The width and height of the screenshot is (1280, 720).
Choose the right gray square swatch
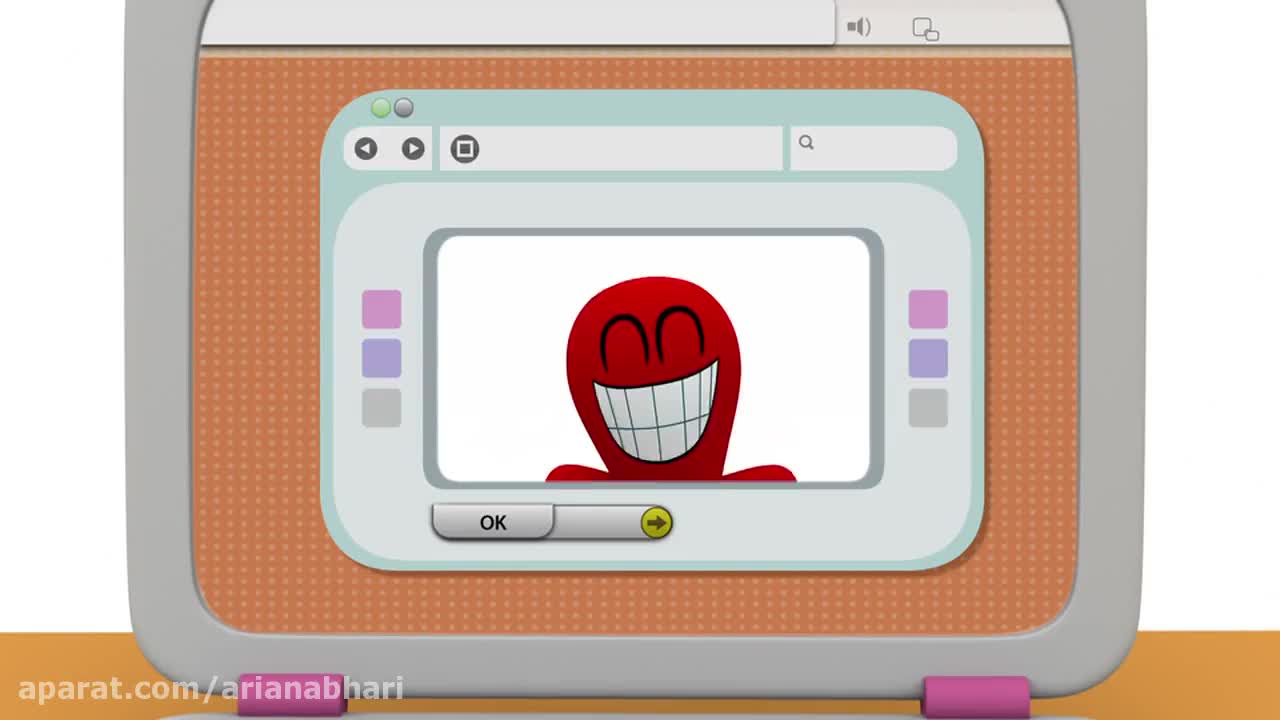point(927,408)
